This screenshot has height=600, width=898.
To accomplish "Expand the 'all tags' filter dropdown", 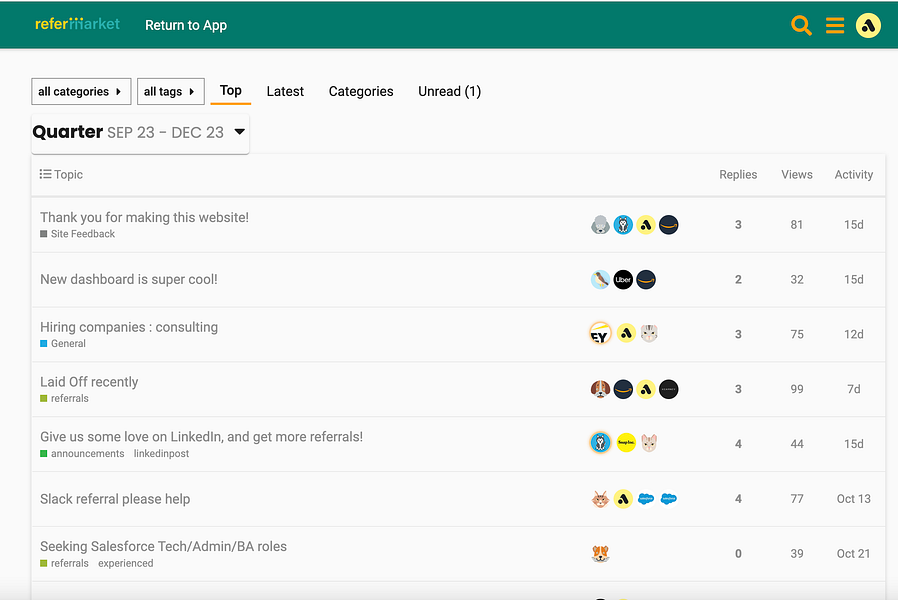I will [x=170, y=91].
